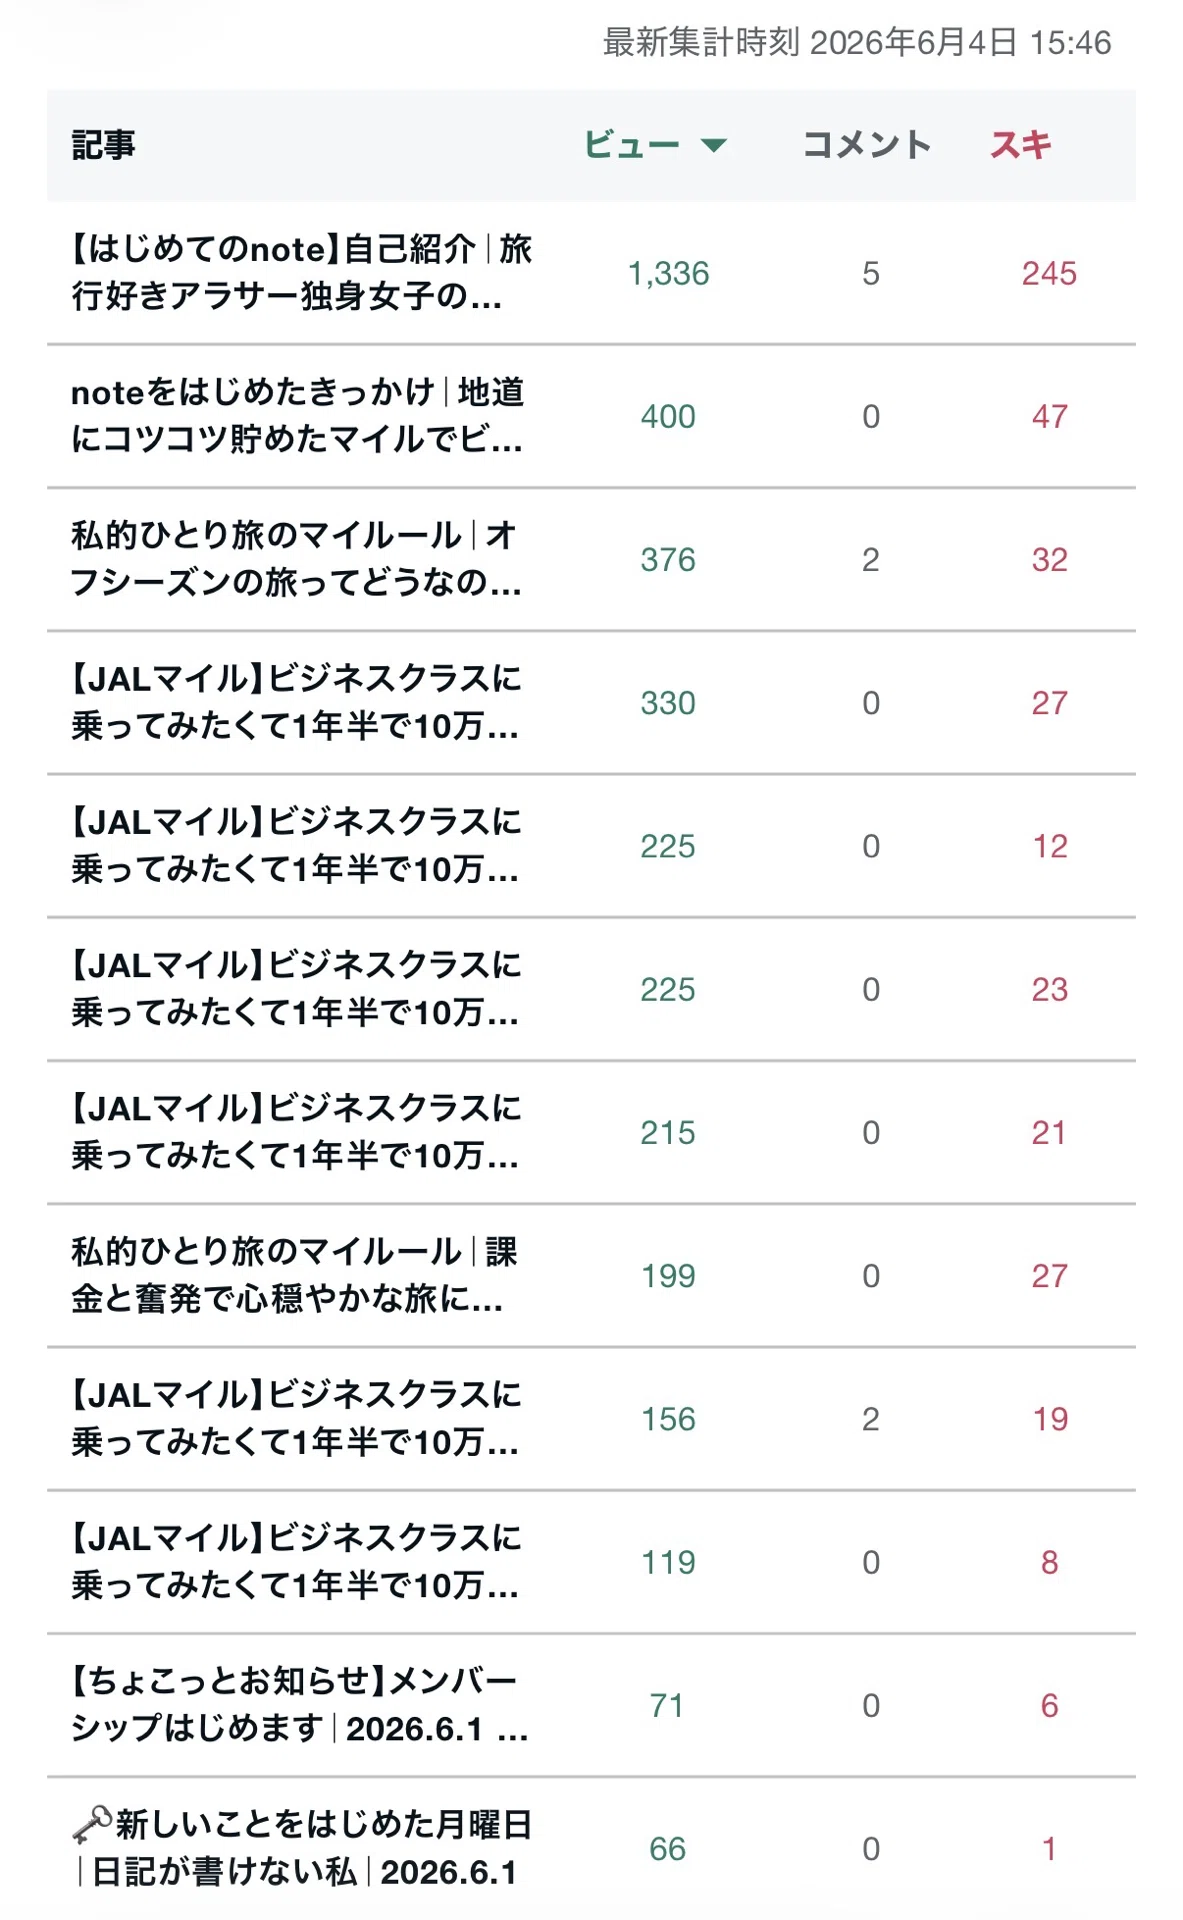The image size is (1183, 1920).
Task: Click the key icon before 新しいことをはじめた月曜日
Action: (x=92, y=1825)
